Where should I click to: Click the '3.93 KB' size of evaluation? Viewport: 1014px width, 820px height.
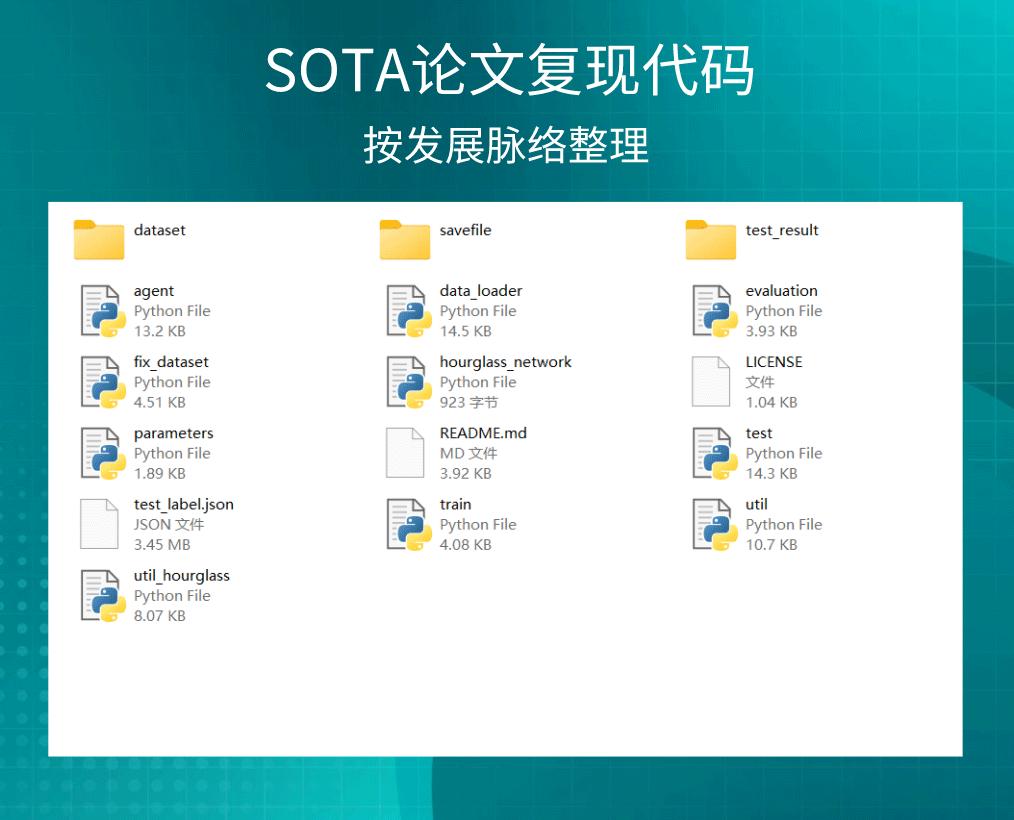tap(771, 331)
